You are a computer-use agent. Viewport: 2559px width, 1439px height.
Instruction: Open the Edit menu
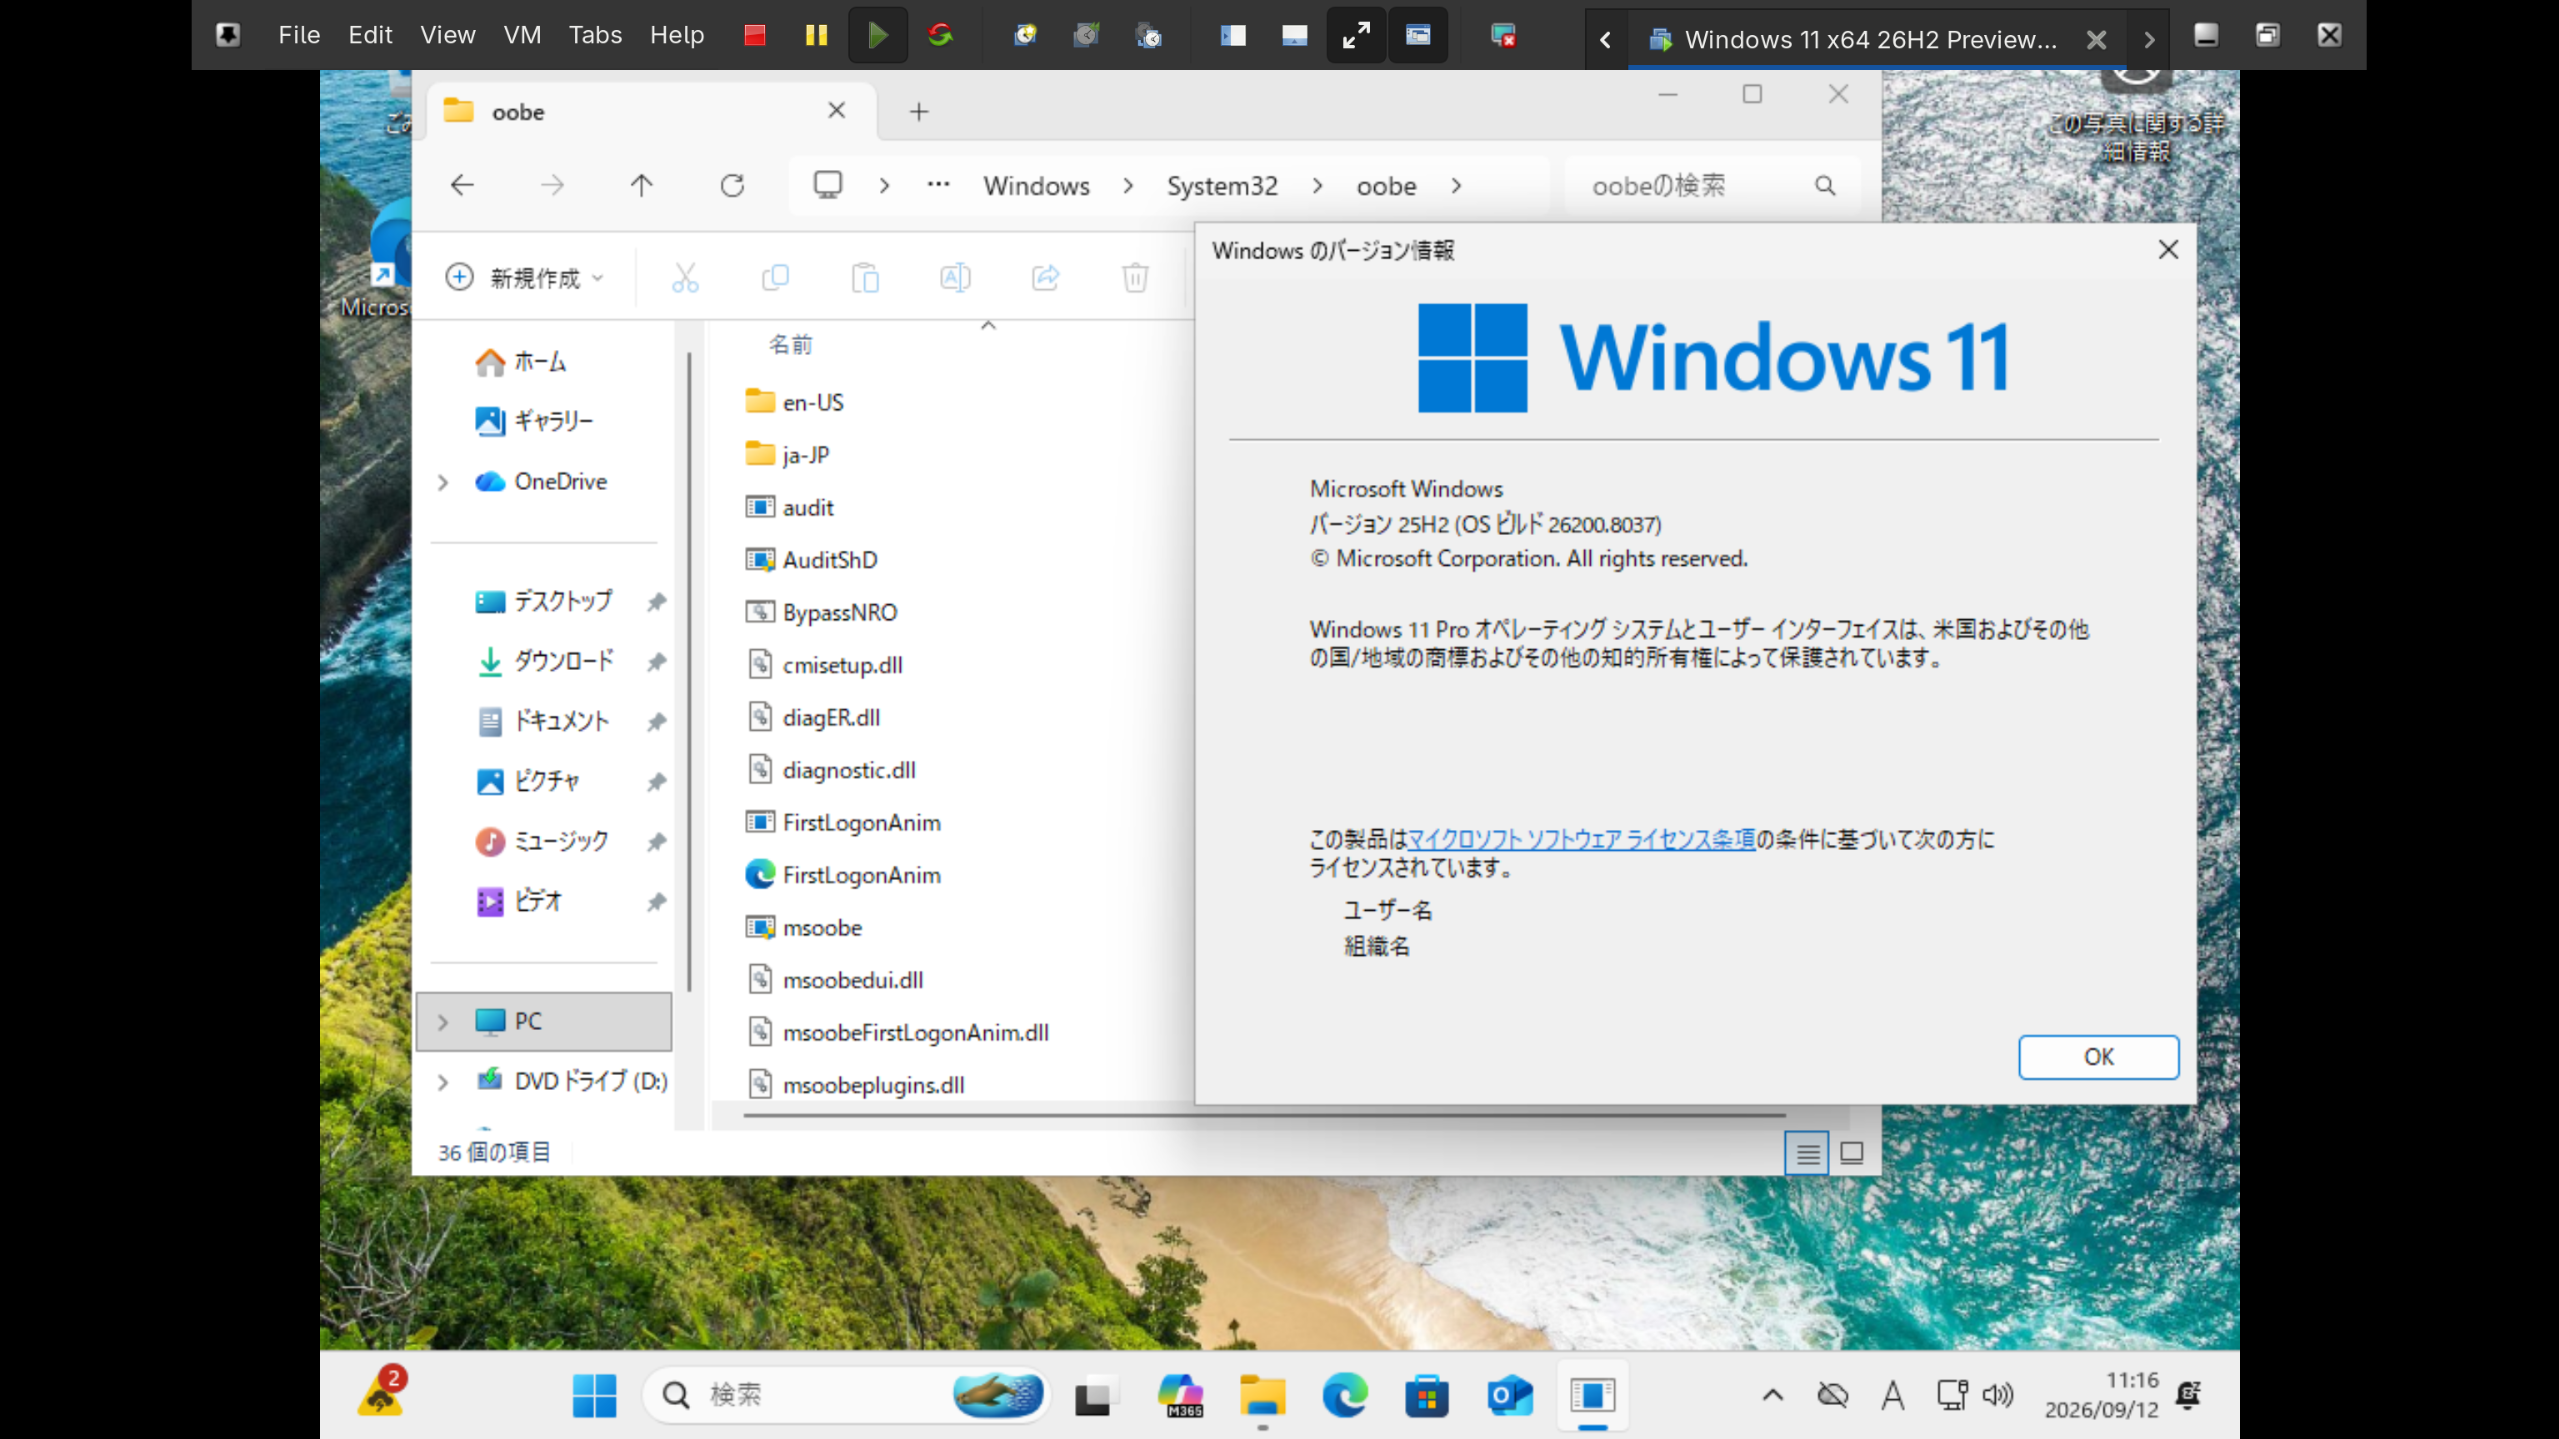(370, 35)
